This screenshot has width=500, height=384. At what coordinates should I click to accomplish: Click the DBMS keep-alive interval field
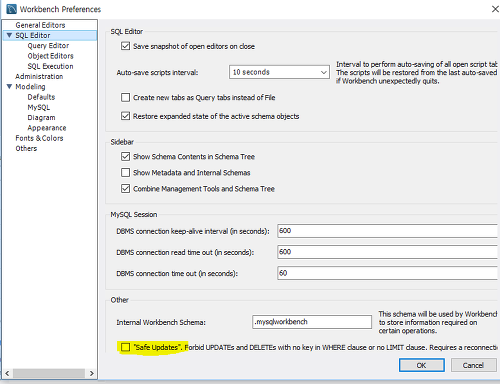pyautogui.click(x=388, y=231)
